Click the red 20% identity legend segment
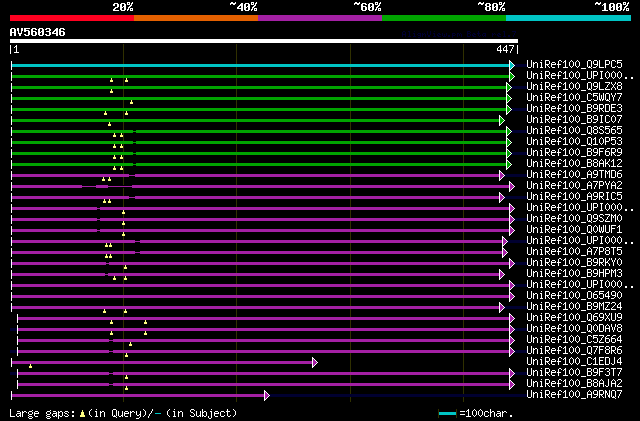This screenshot has height=421, width=640. coord(72,18)
